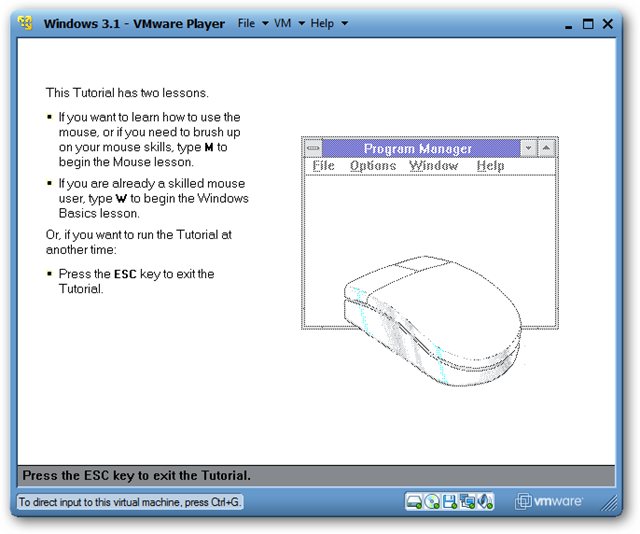Image resolution: width=640 pixels, height=534 pixels.
Task: Click the network adapter status icon
Action: pos(467,501)
